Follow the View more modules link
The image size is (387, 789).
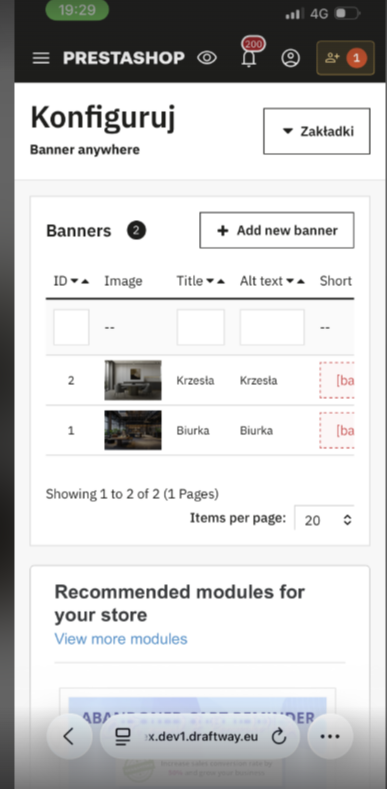121,639
